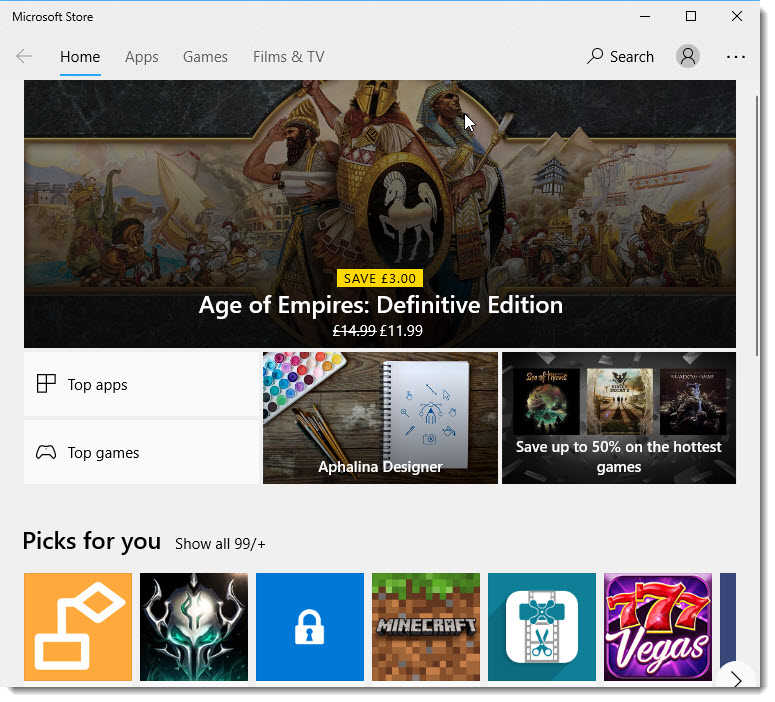Open the Top games tile
This screenshot has height=702, width=775.
click(x=141, y=452)
